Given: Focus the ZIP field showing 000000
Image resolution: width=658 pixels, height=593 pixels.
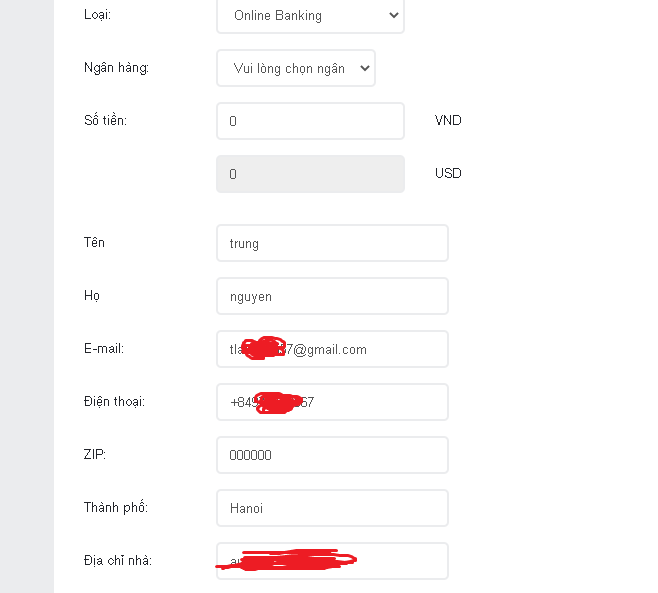Looking at the screenshot, I should pyautogui.click(x=332, y=455).
